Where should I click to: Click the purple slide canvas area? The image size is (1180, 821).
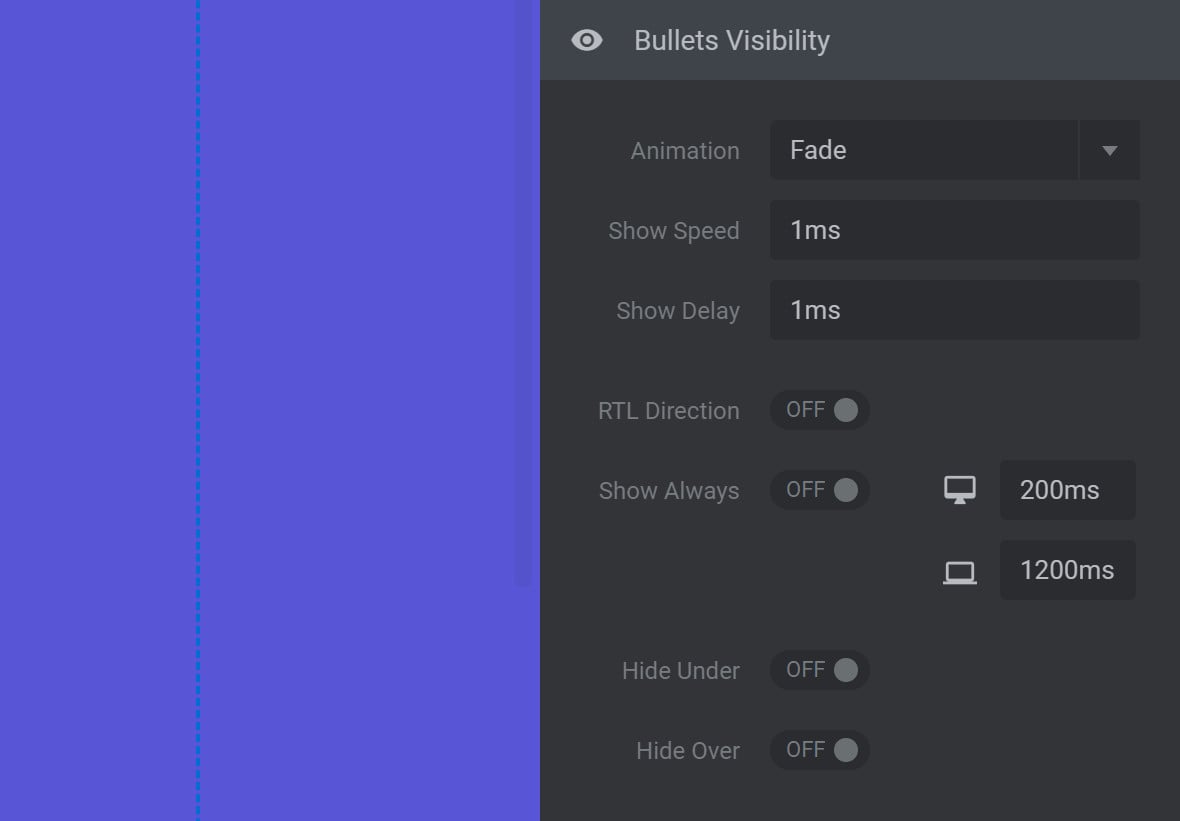tap(361, 410)
